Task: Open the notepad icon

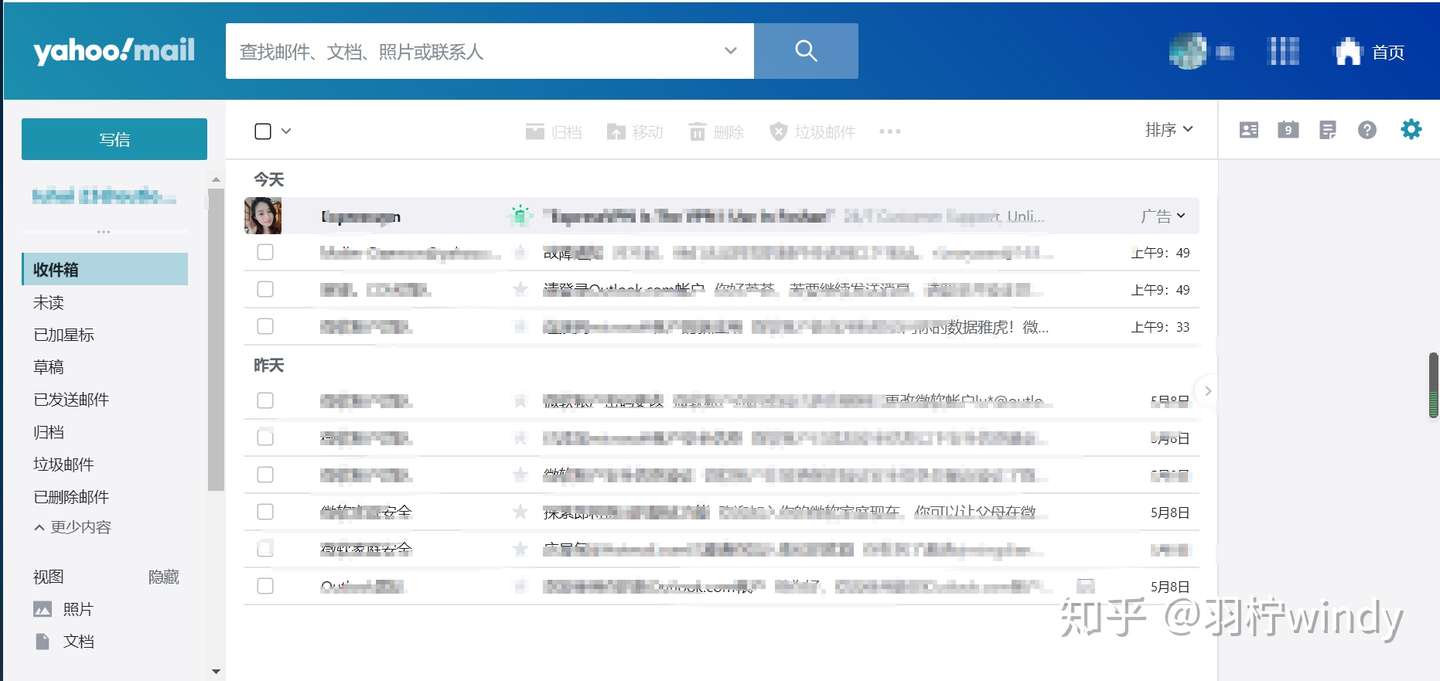Action: (x=1328, y=130)
